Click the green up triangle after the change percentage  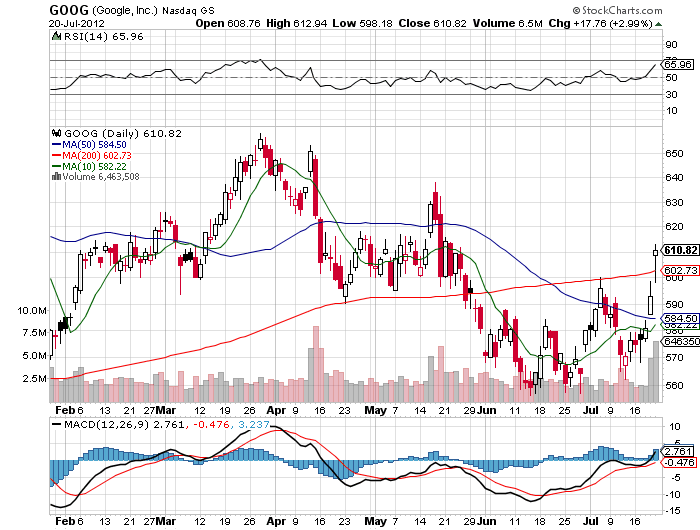[658, 24]
